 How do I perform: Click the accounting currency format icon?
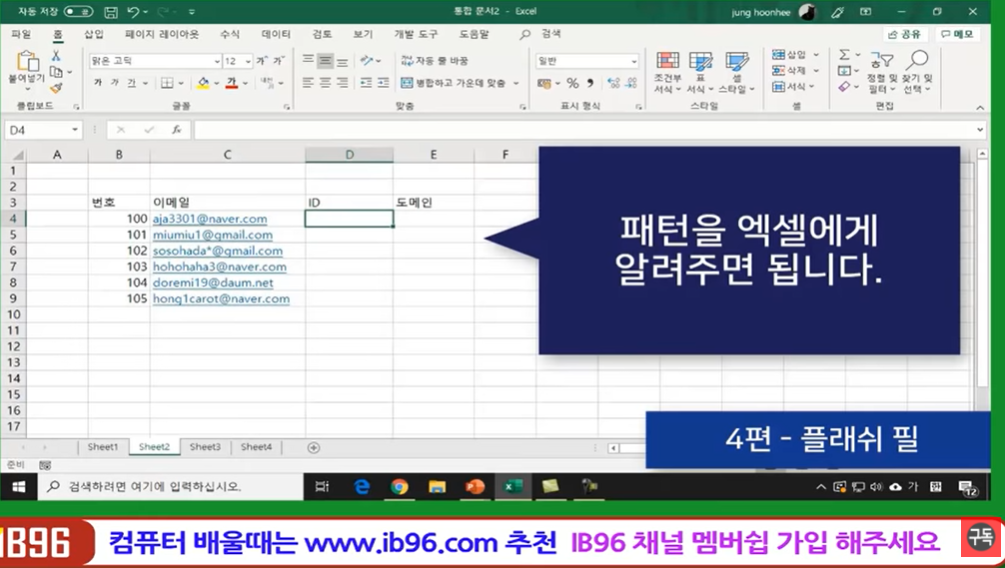tap(545, 83)
